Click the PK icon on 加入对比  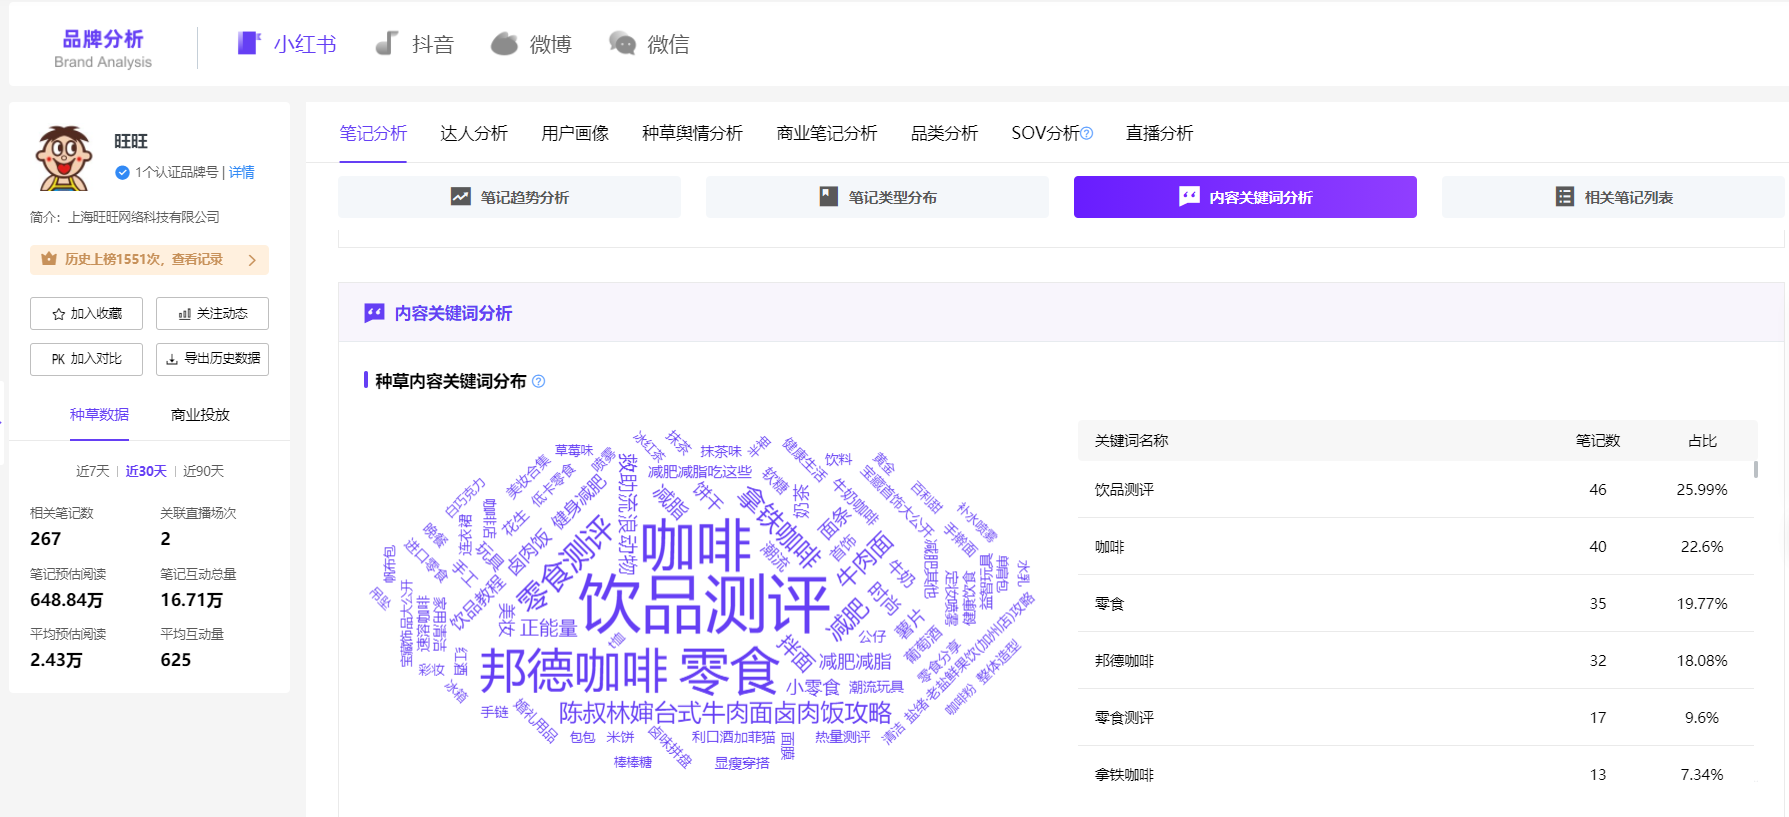pyautogui.click(x=58, y=359)
